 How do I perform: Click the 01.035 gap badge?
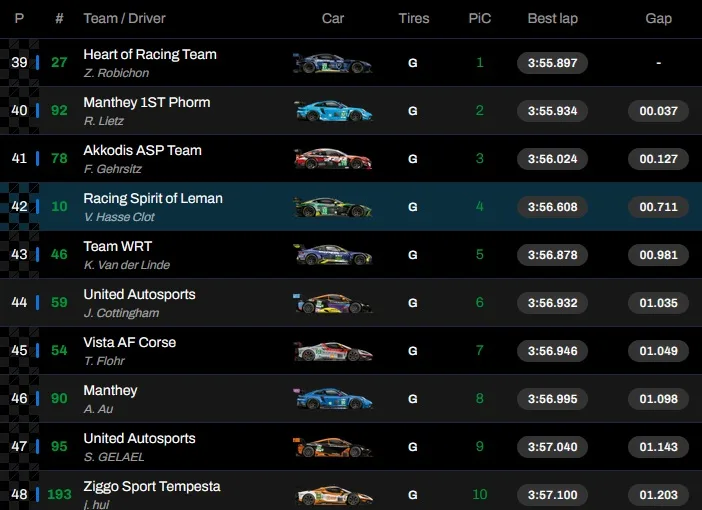point(658,303)
